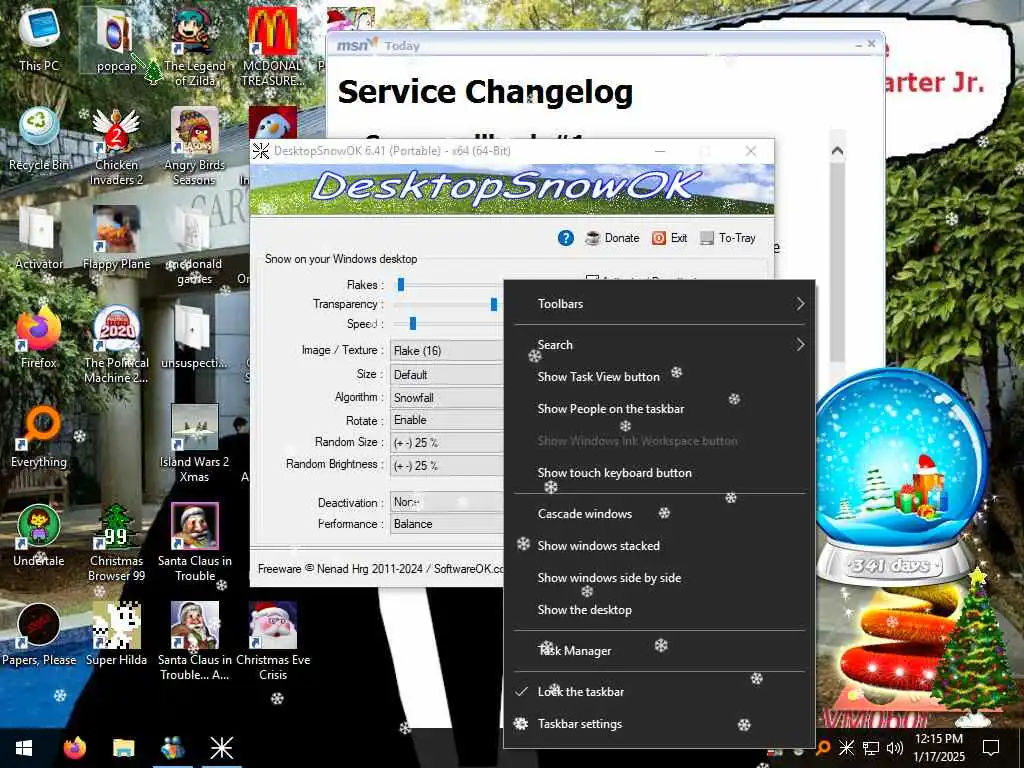Open Firefox from the taskbar
Image resolution: width=1024 pixels, height=768 pixels.
click(74, 748)
